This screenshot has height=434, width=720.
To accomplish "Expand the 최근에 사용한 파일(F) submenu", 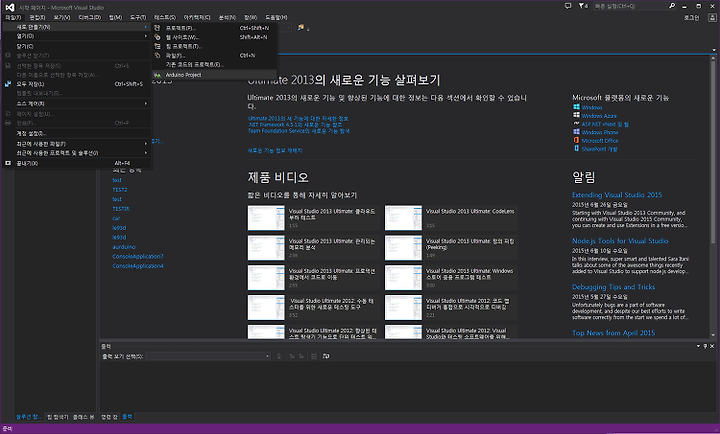I will click(76, 144).
